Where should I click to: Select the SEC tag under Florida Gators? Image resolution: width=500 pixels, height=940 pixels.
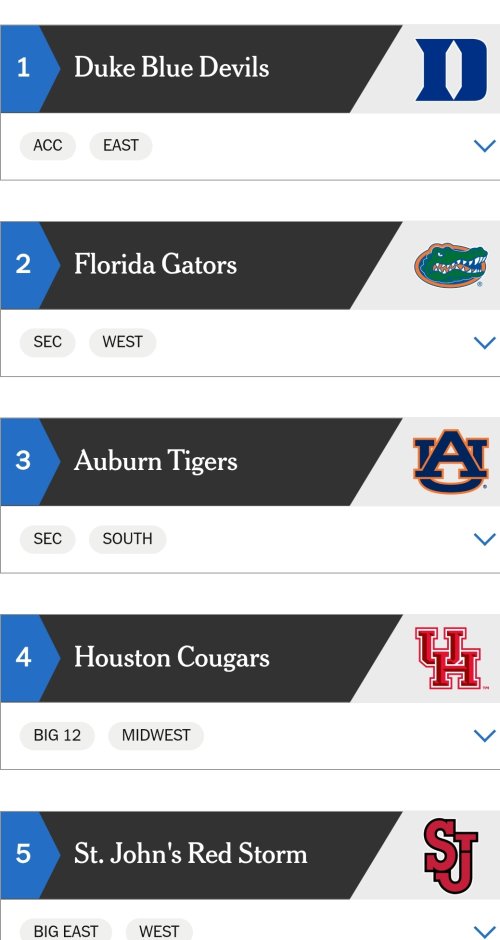(48, 342)
